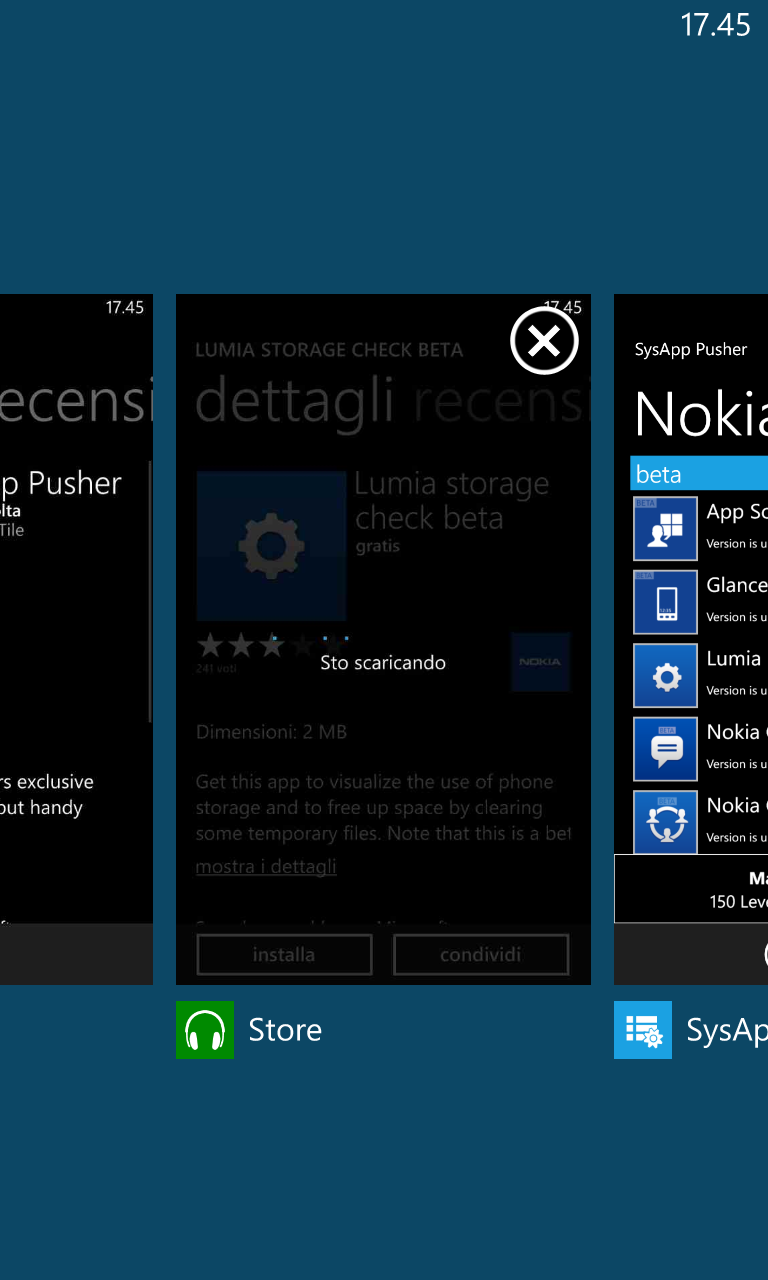768x1280 pixels.
Task: Tap the 241 voti text
Action: coord(217,669)
